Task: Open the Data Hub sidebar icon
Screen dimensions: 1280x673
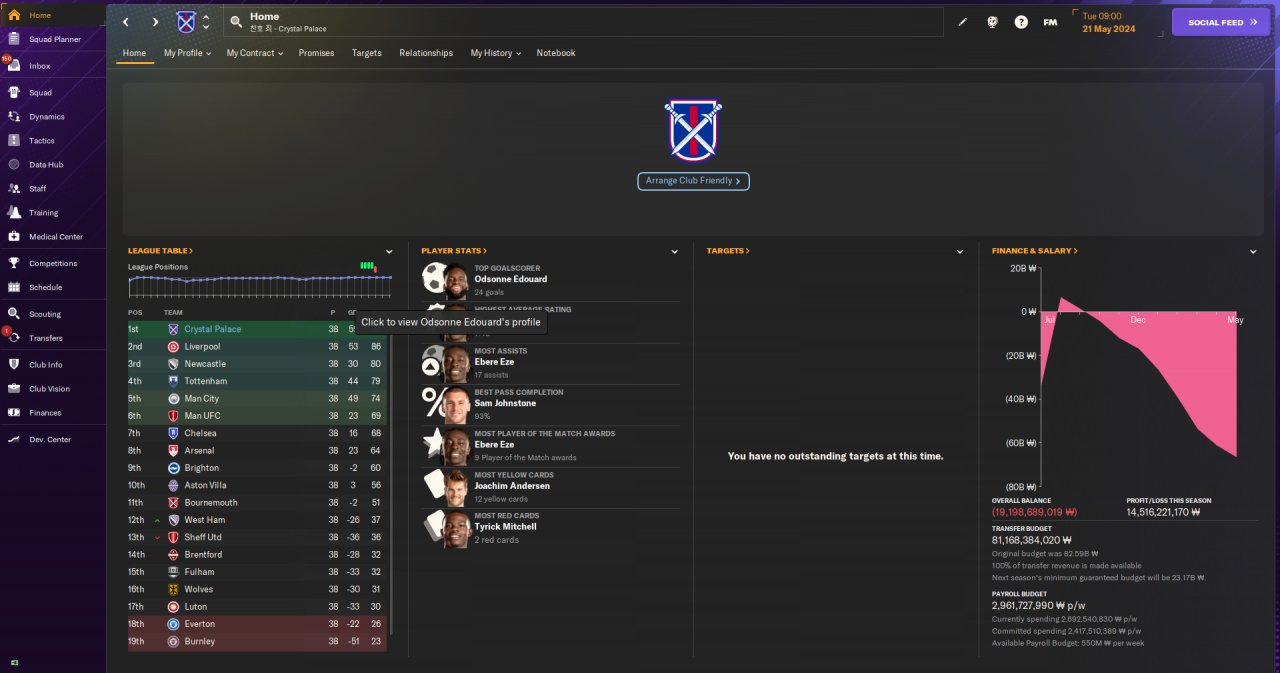Action: [14, 165]
